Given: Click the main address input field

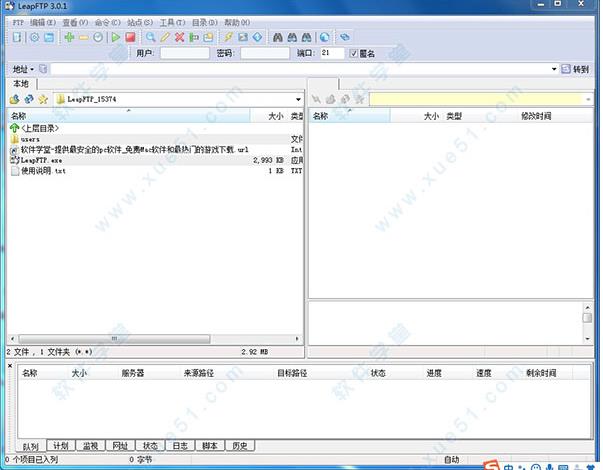Looking at the screenshot, I should (x=301, y=69).
